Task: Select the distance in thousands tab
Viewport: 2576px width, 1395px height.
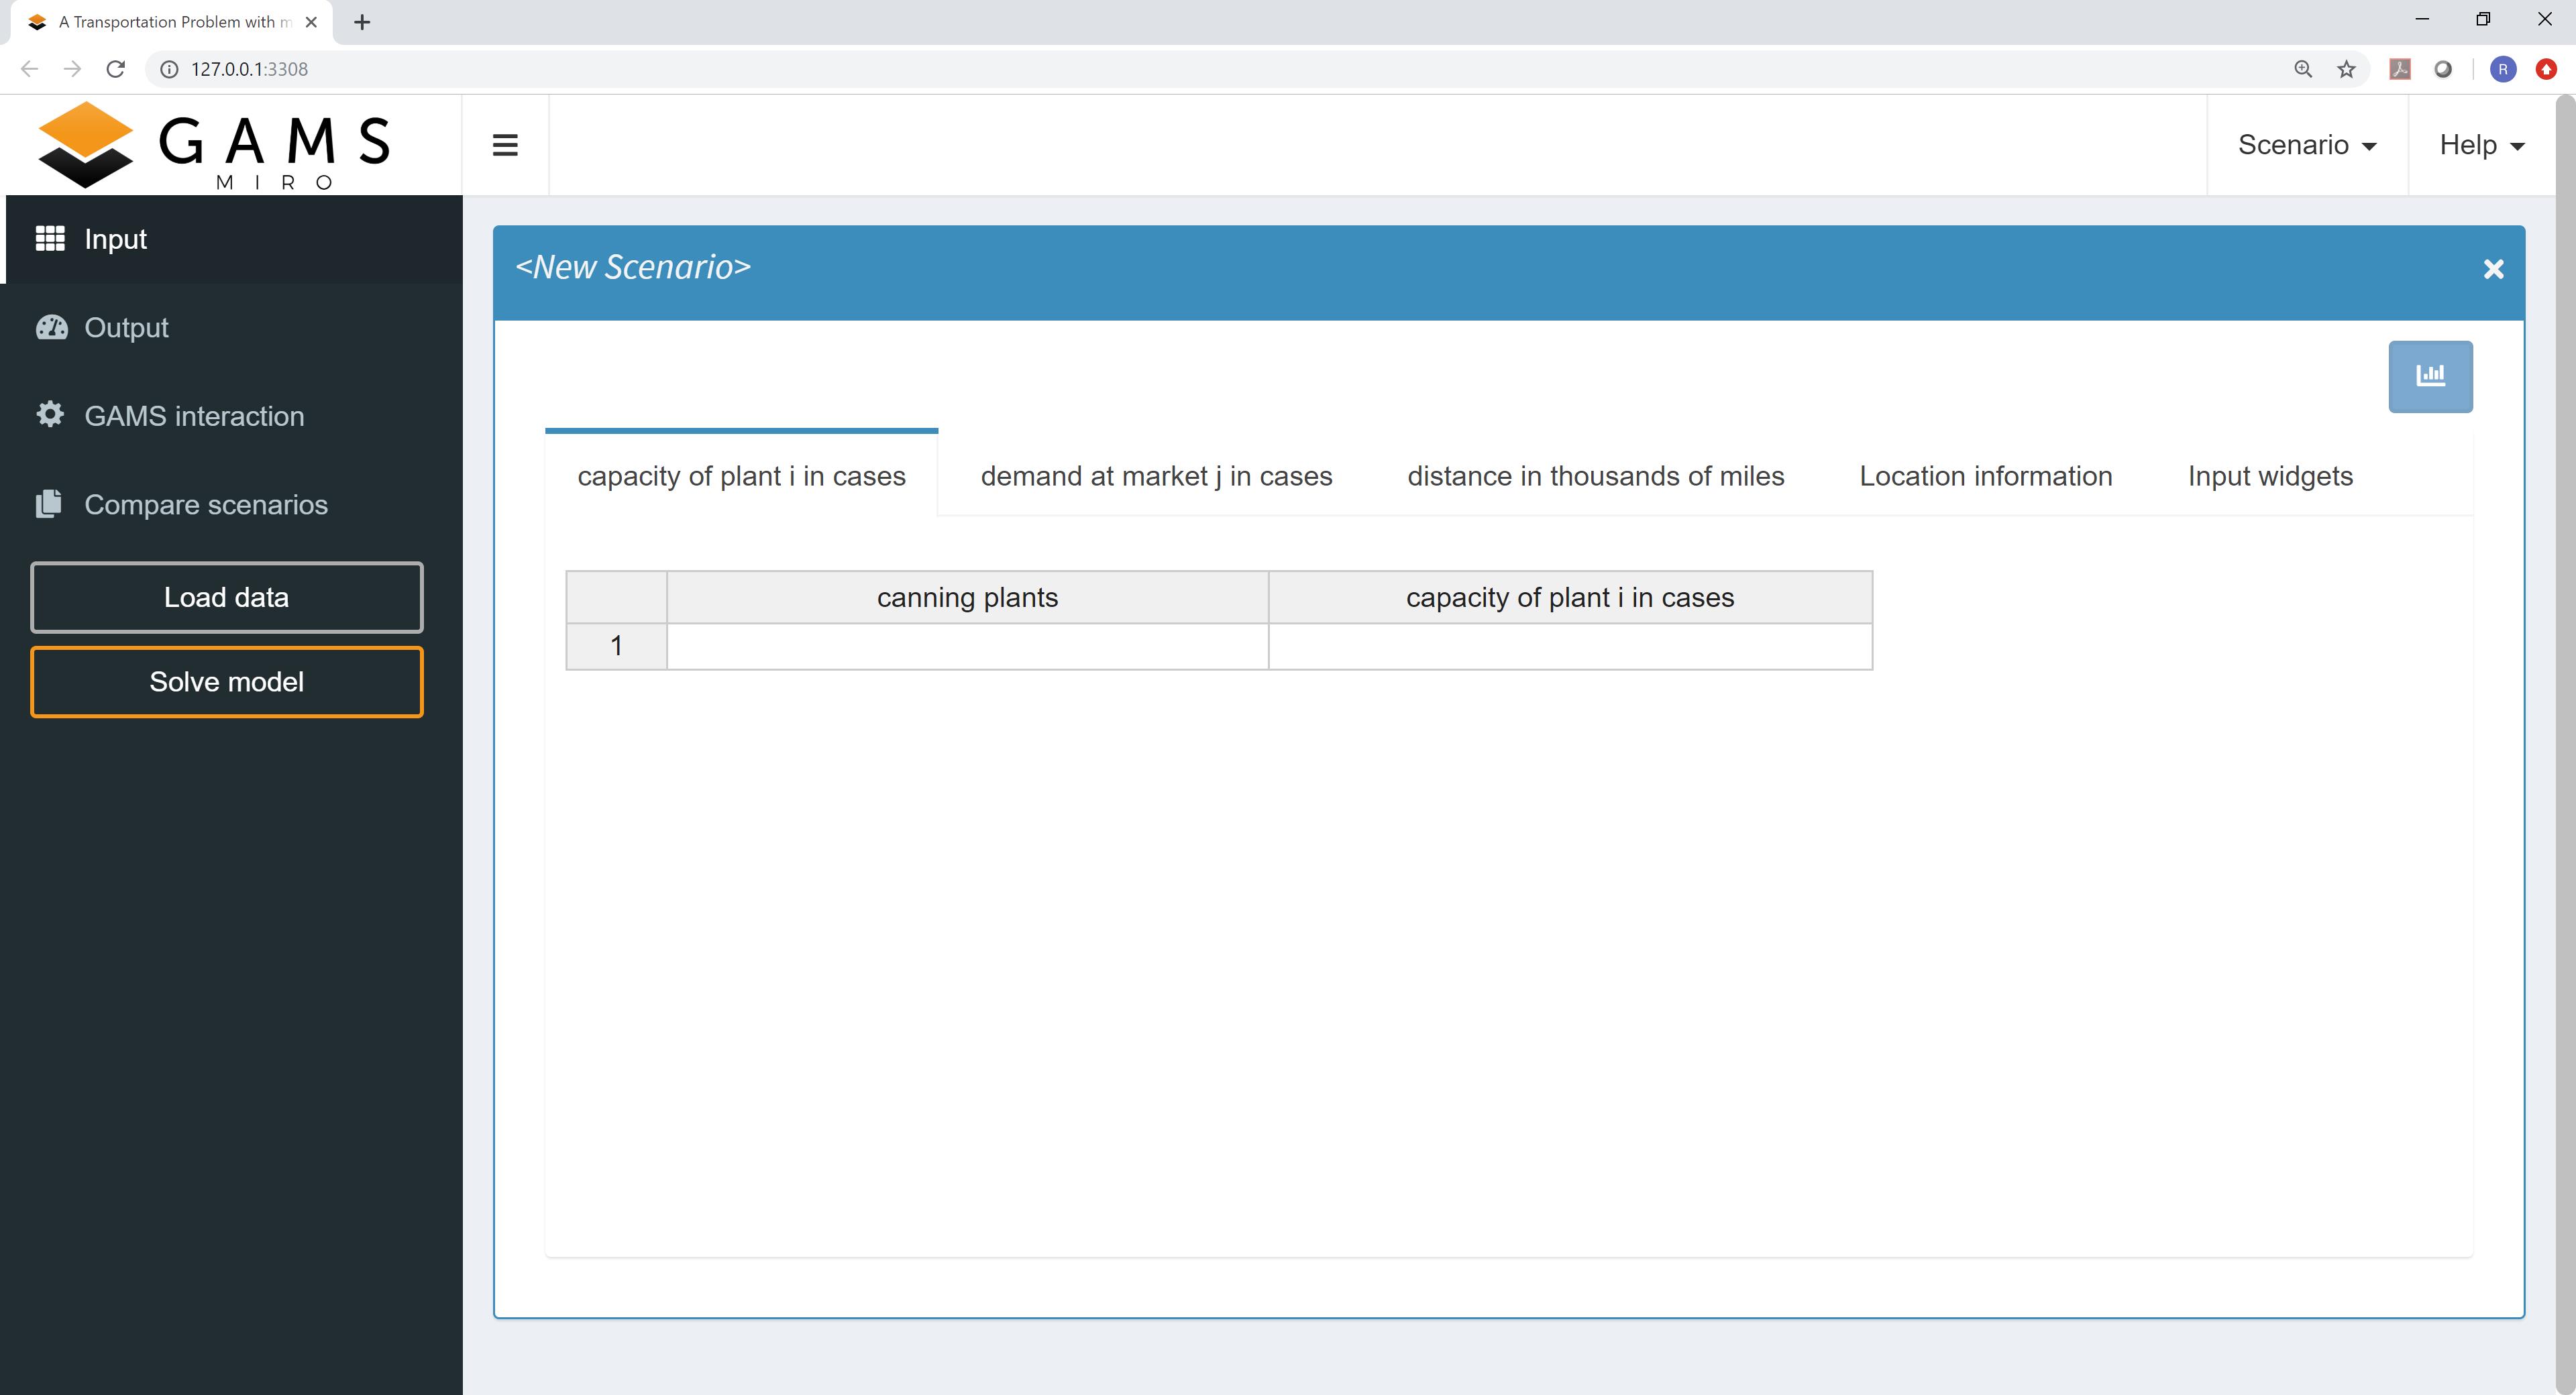Action: 1595,476
